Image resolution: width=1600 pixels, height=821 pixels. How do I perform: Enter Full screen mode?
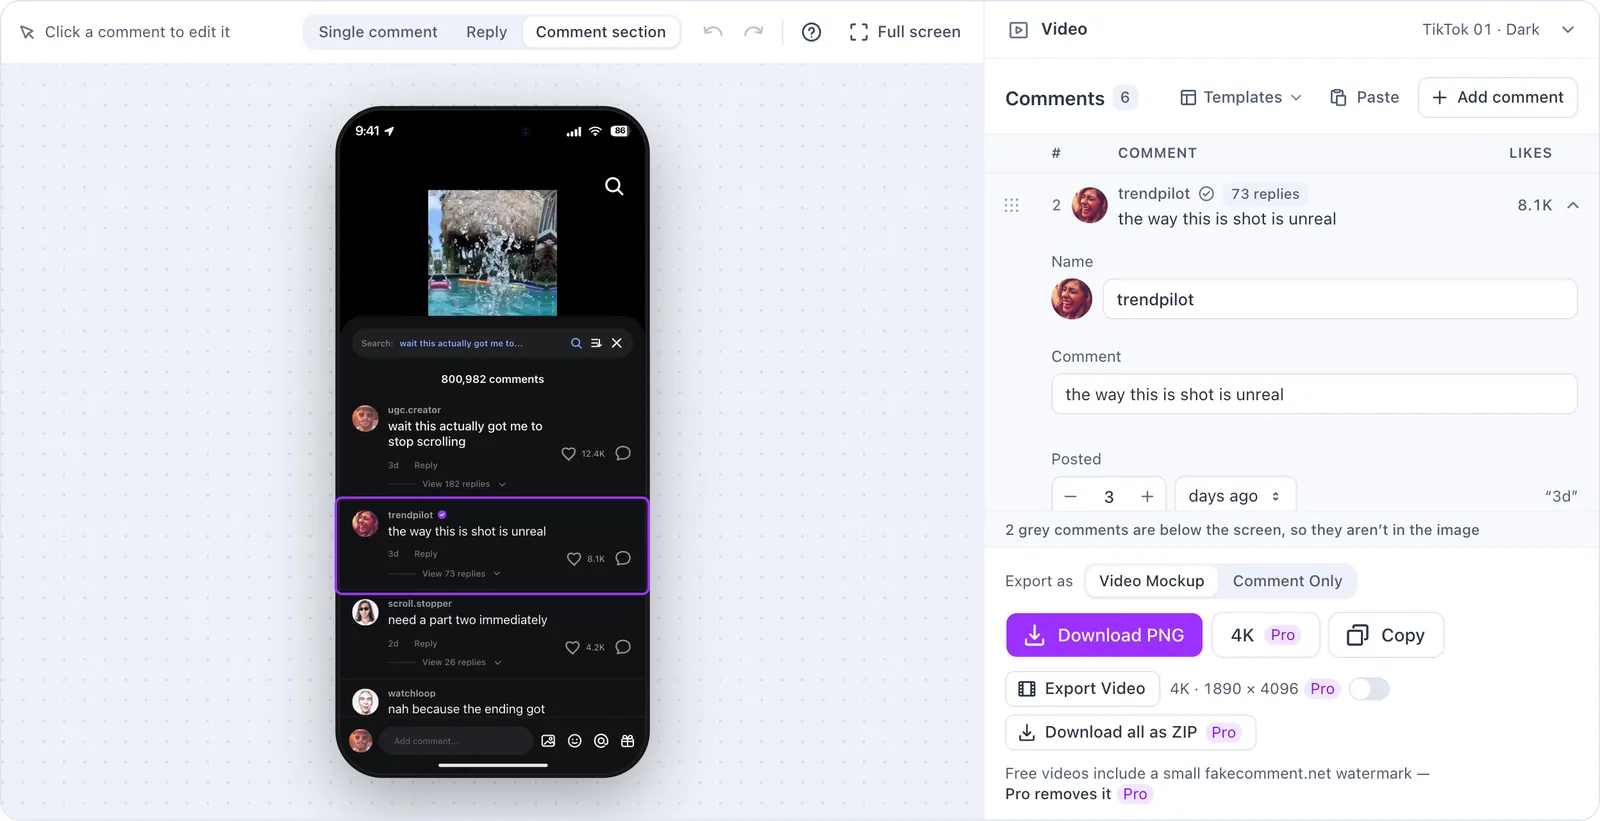[905, 32]
